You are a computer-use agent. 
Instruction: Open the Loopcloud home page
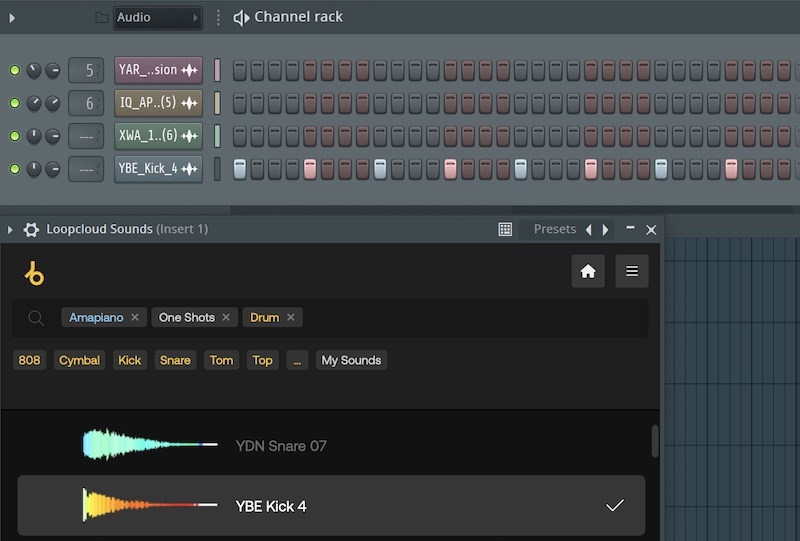pos(588,271)
